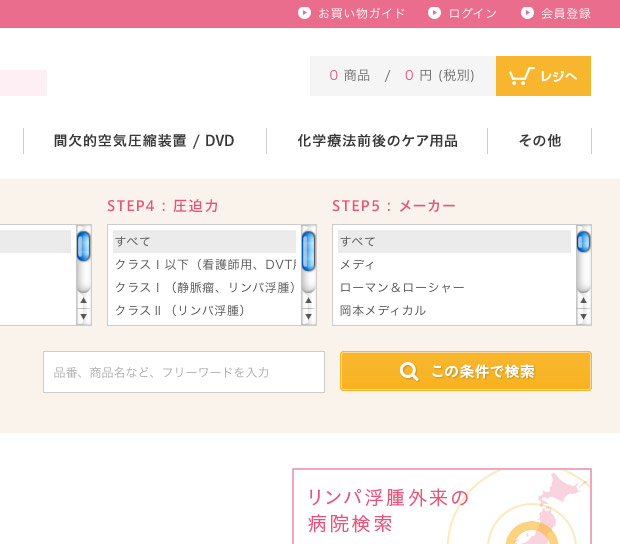The width and height of the screenshot is (620, 544).
Task: Open the 間欠的空気圧縮装置 / DVD menu
Action: point(144,141)
